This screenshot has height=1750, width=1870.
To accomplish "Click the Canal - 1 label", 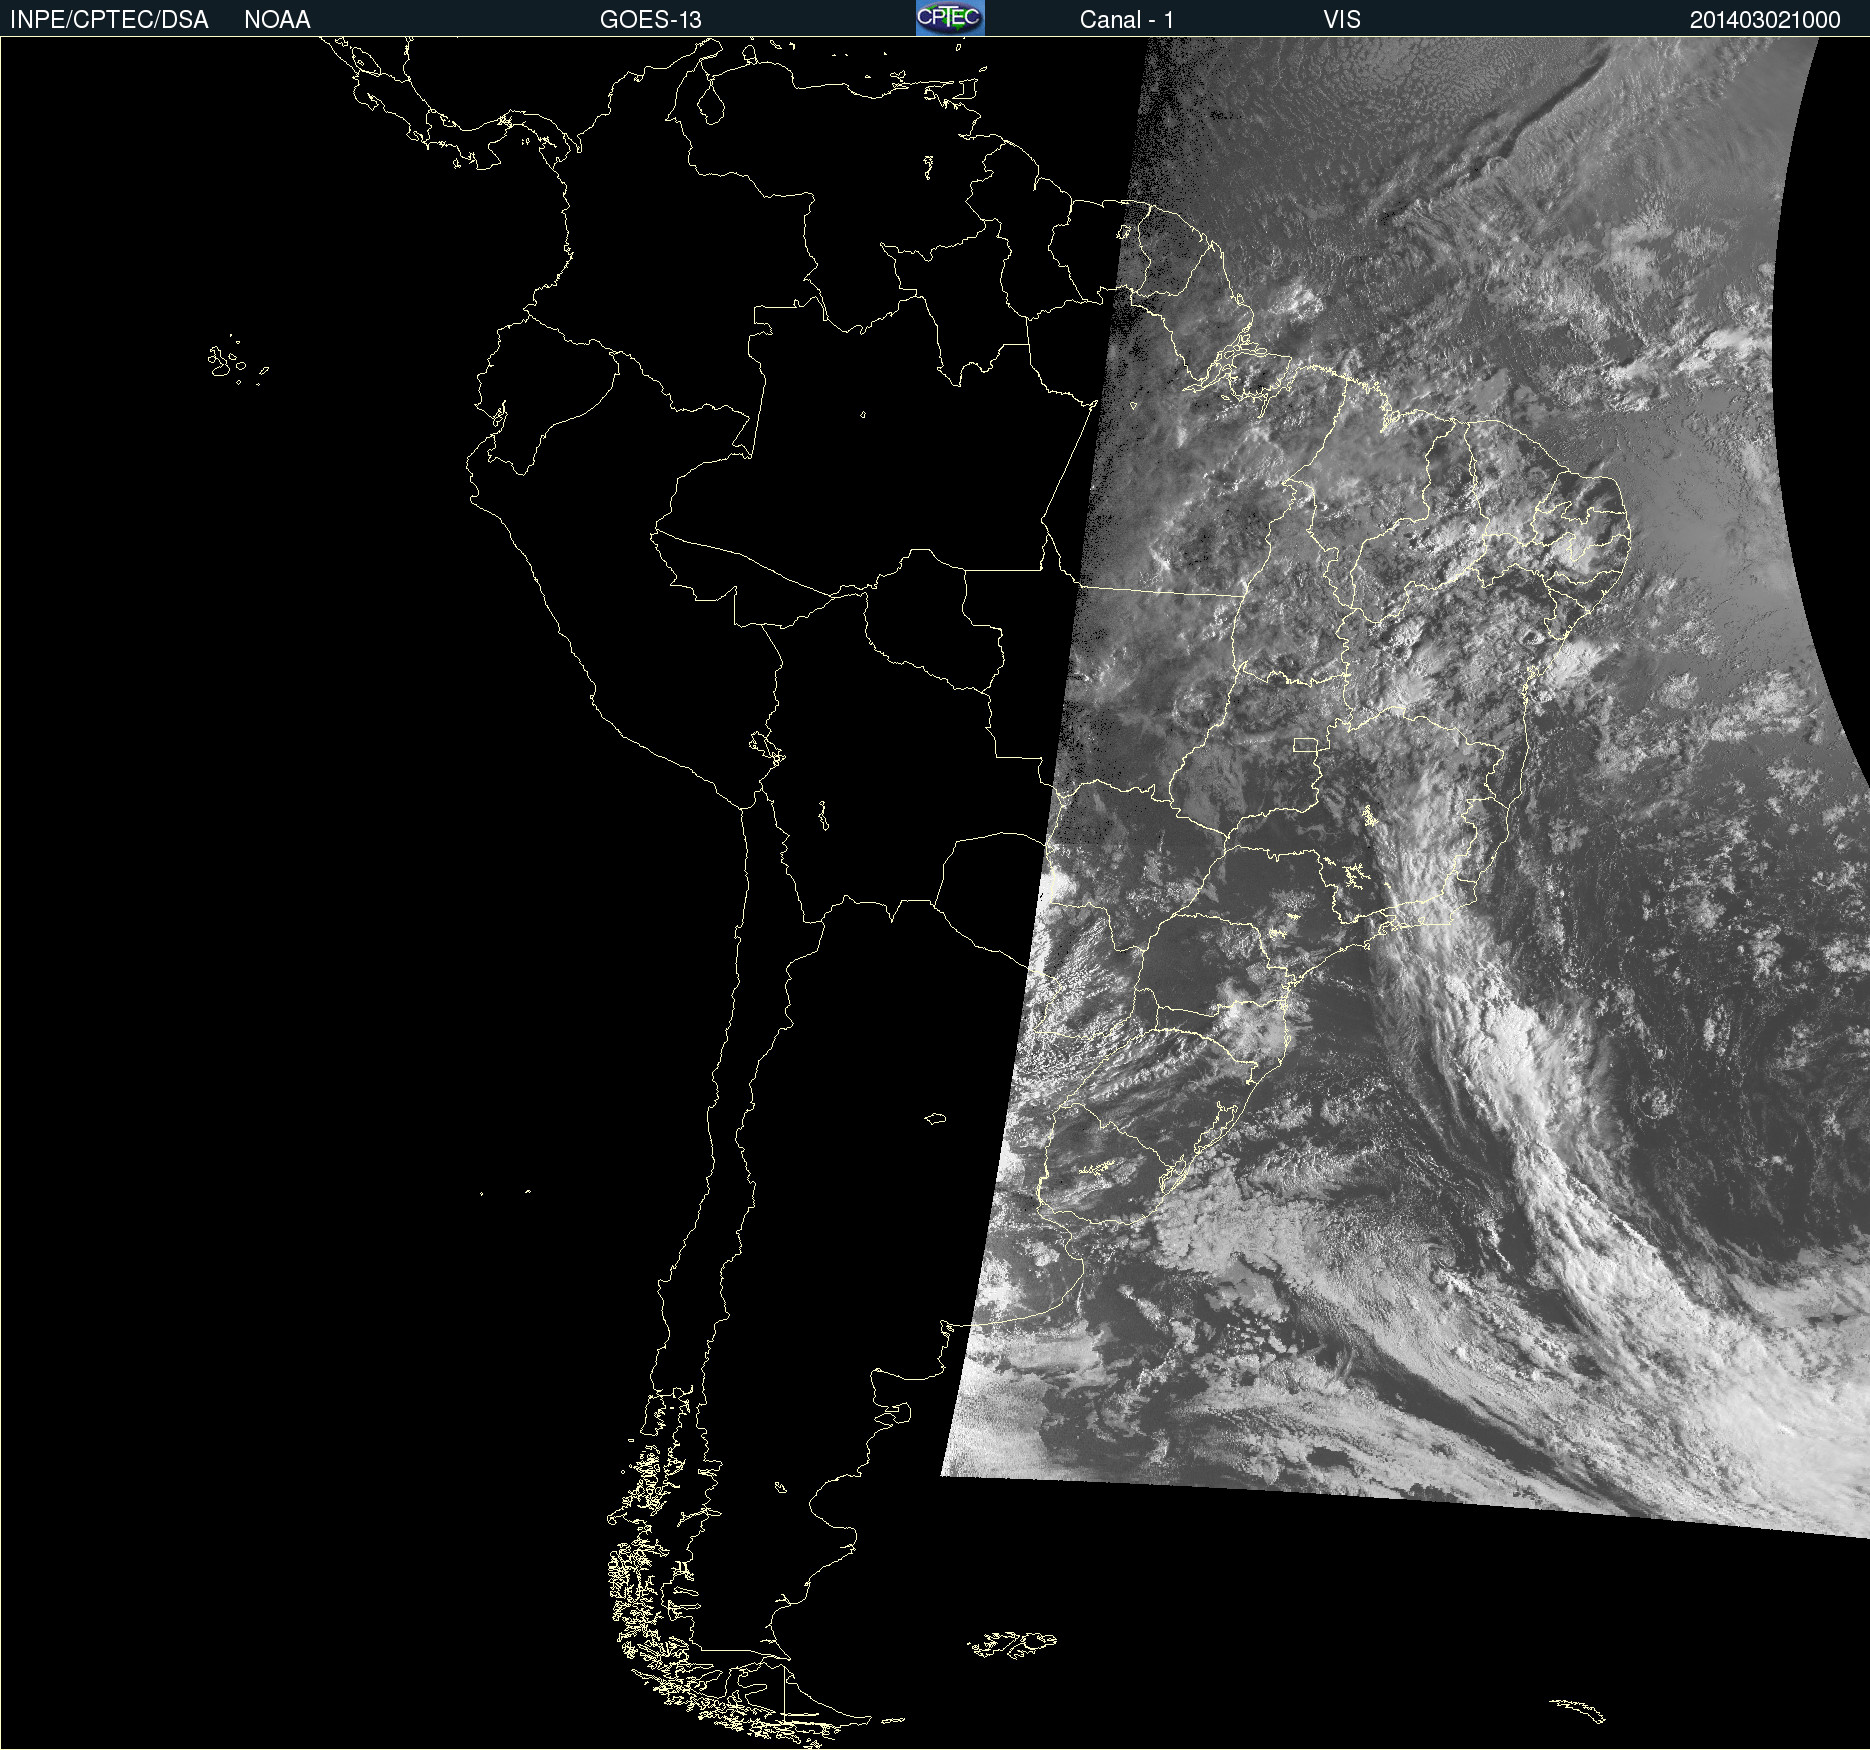I will pyautogui.click(x=1126, y=20).
